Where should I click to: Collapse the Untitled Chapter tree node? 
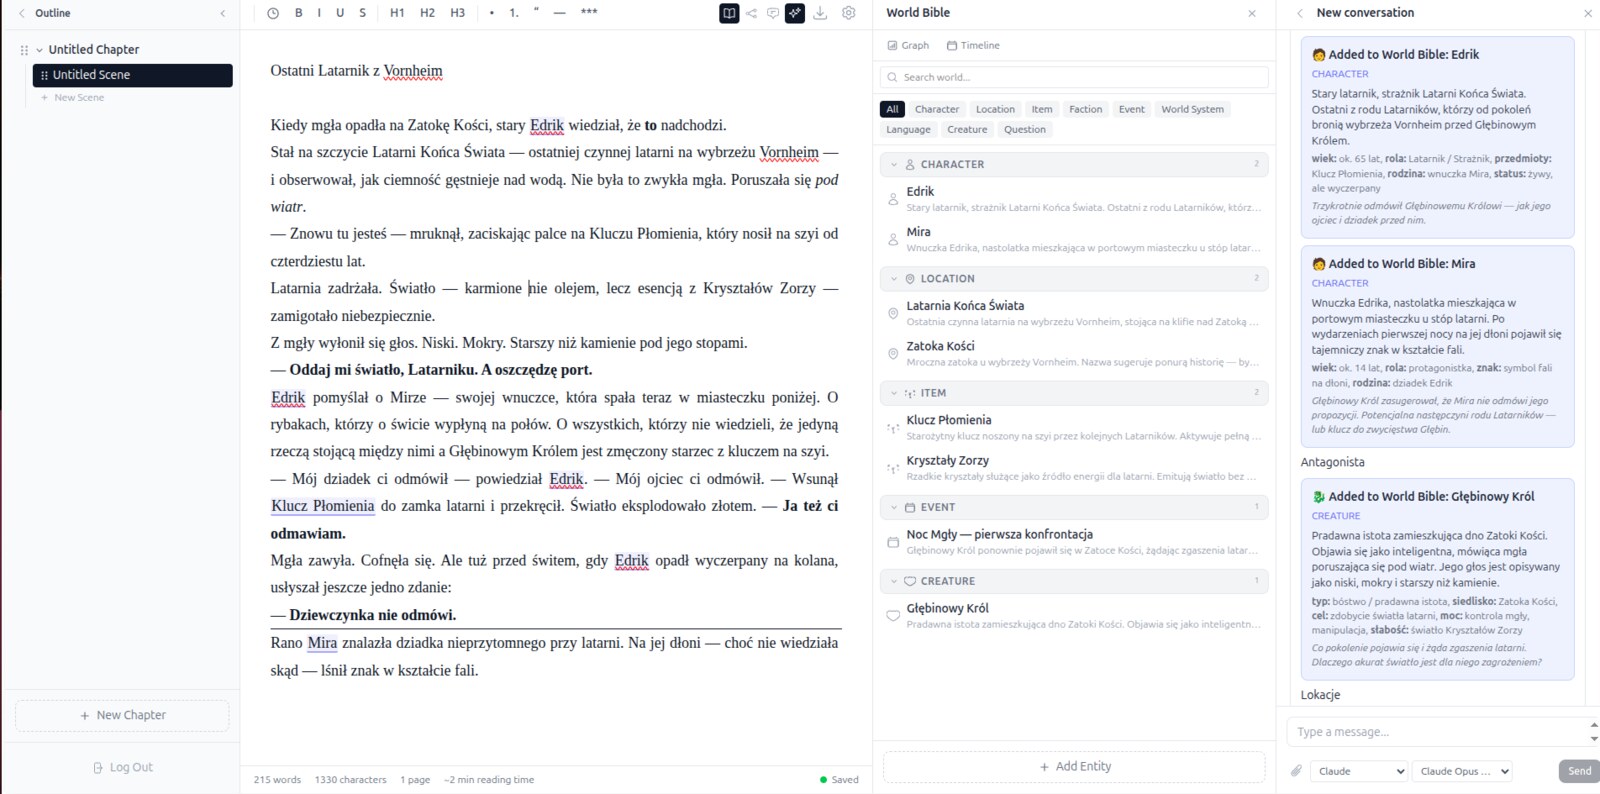coord(39,49)
